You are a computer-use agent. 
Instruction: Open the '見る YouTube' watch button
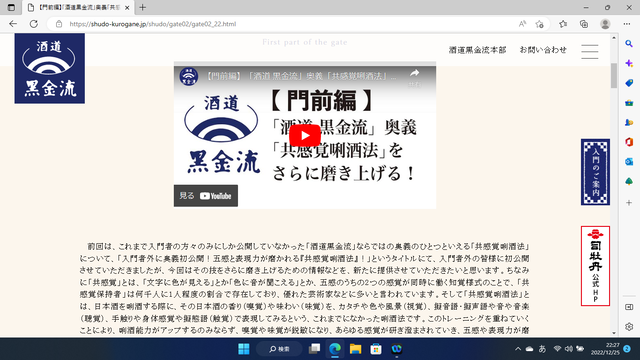(206, 196)
